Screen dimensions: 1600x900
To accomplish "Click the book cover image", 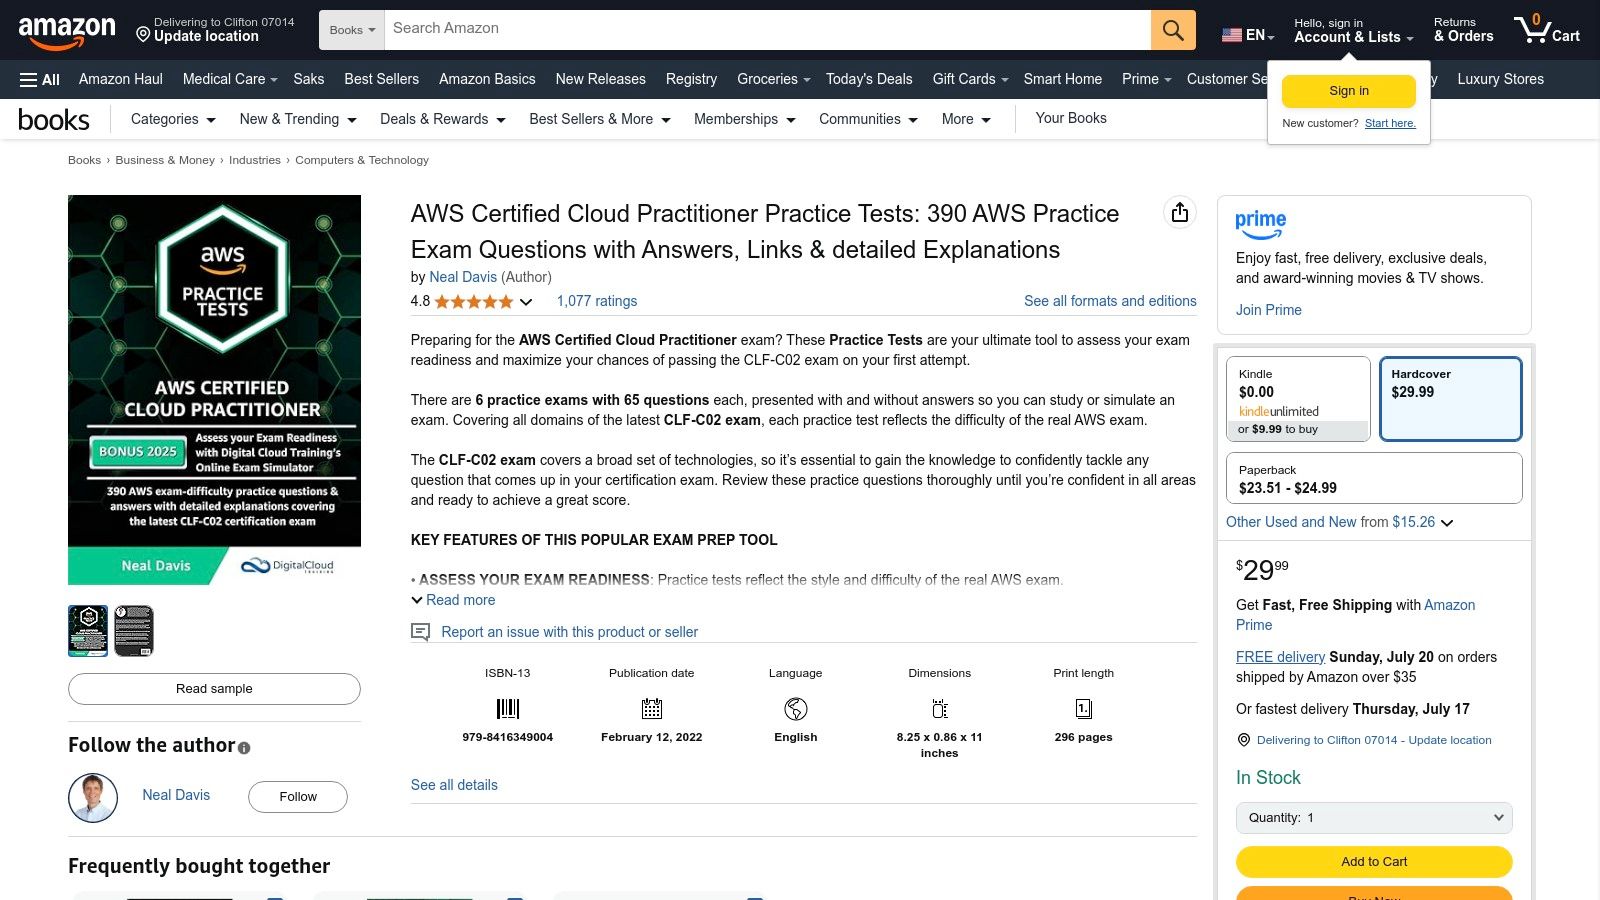I will 214,389.
